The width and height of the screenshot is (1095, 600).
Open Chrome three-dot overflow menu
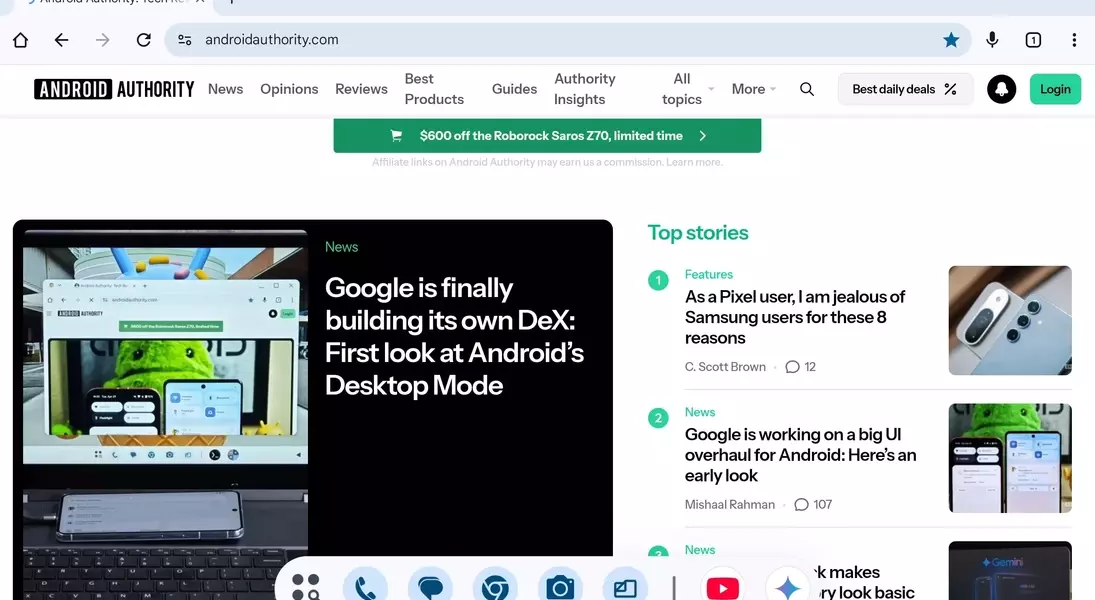(x=1074, y=40)
